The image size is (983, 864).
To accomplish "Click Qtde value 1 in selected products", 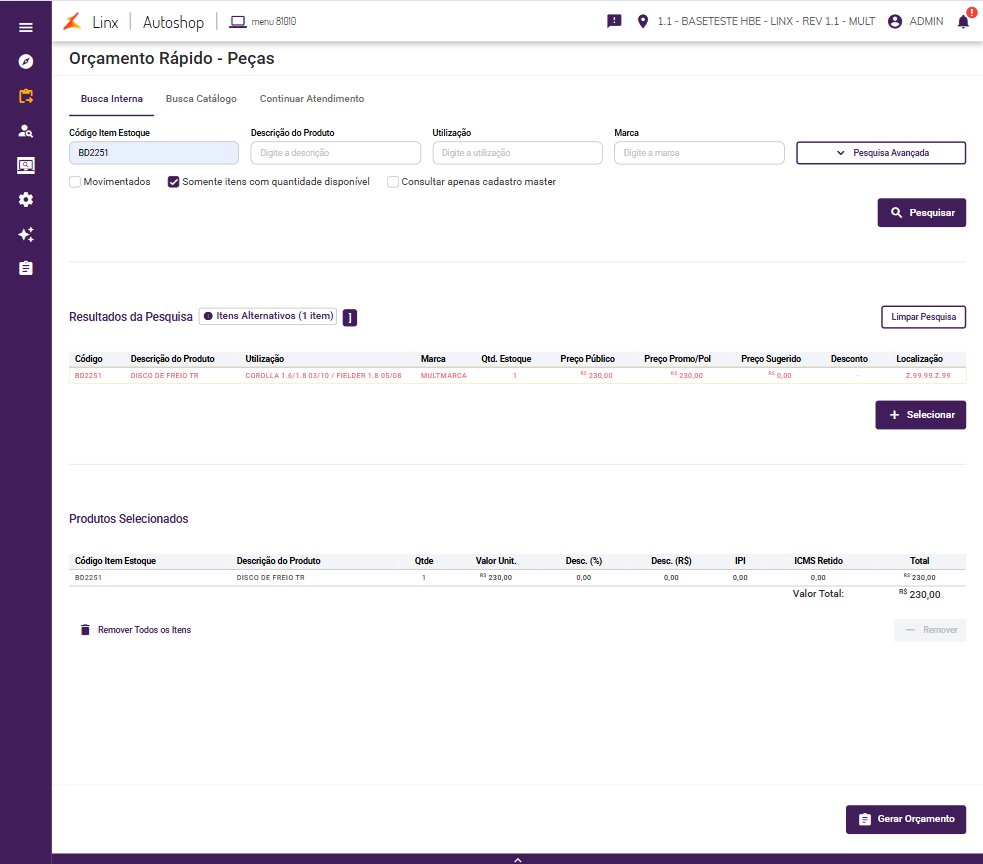I will pyautogui.click(x=424, y=577).
